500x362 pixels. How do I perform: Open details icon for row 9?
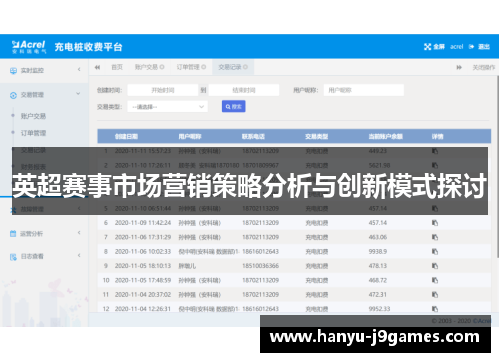pyautogui.click(x=435, y=266)
